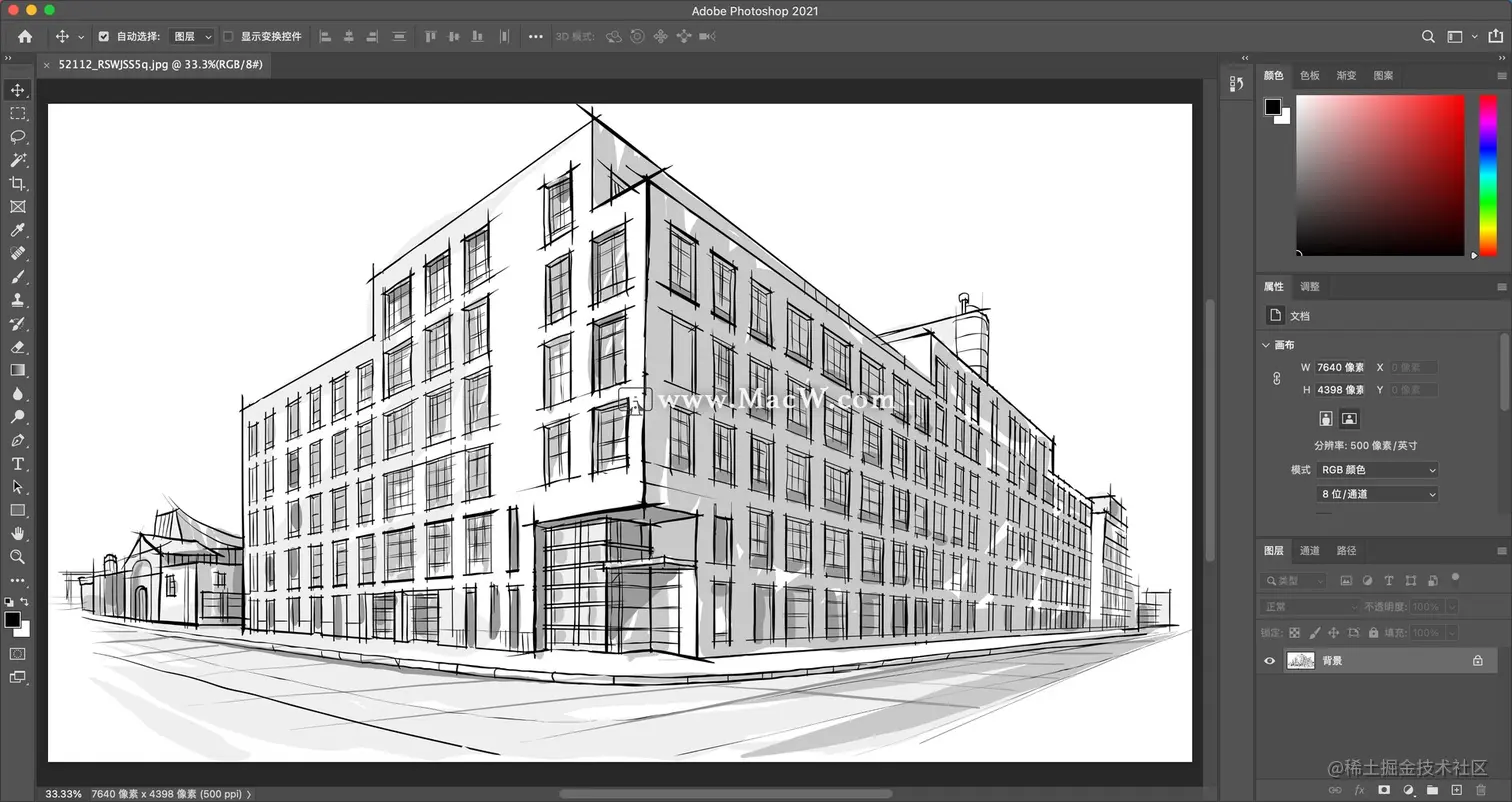Viewport: 1512px width, 802px height.
Task: Toggle the 自动选择 checkbox
Action: click(x=103, y=36)
